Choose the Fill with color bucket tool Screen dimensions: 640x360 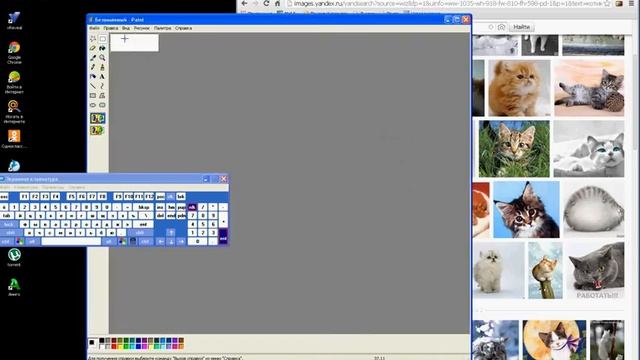[x=102, y=48]
